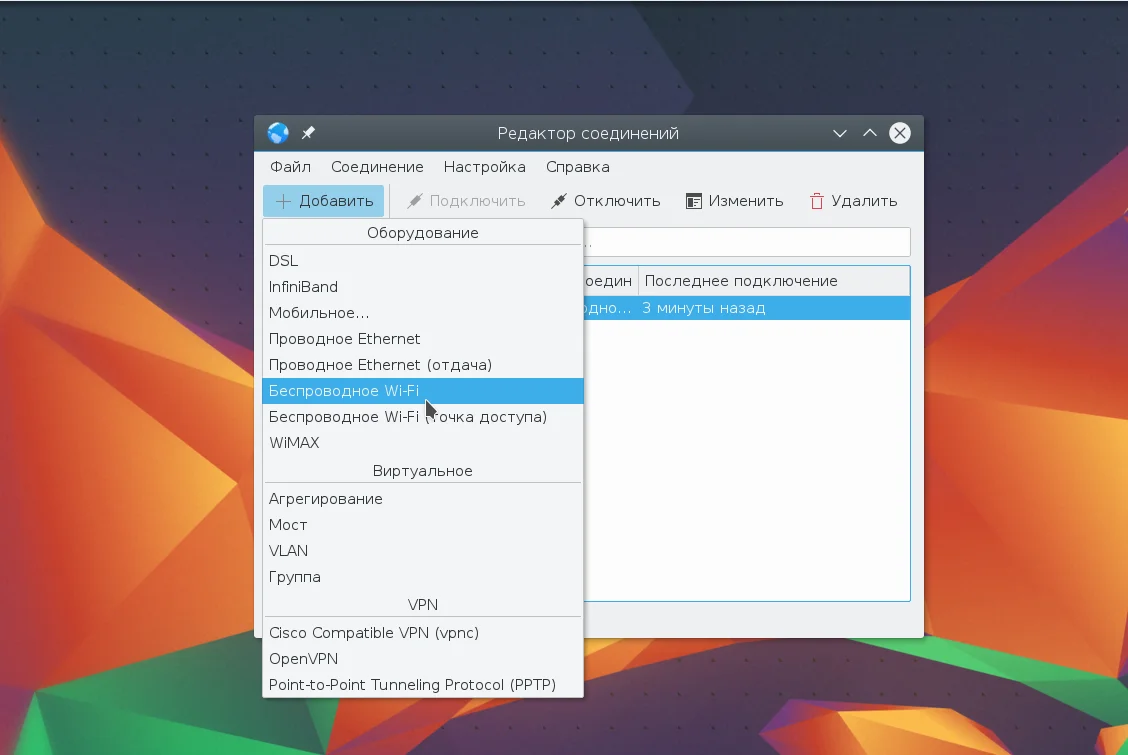Click the unplug icon next to Отключить
This screenshot has height=755, width=1128.
pyautogui.click(x=558, y=201)
